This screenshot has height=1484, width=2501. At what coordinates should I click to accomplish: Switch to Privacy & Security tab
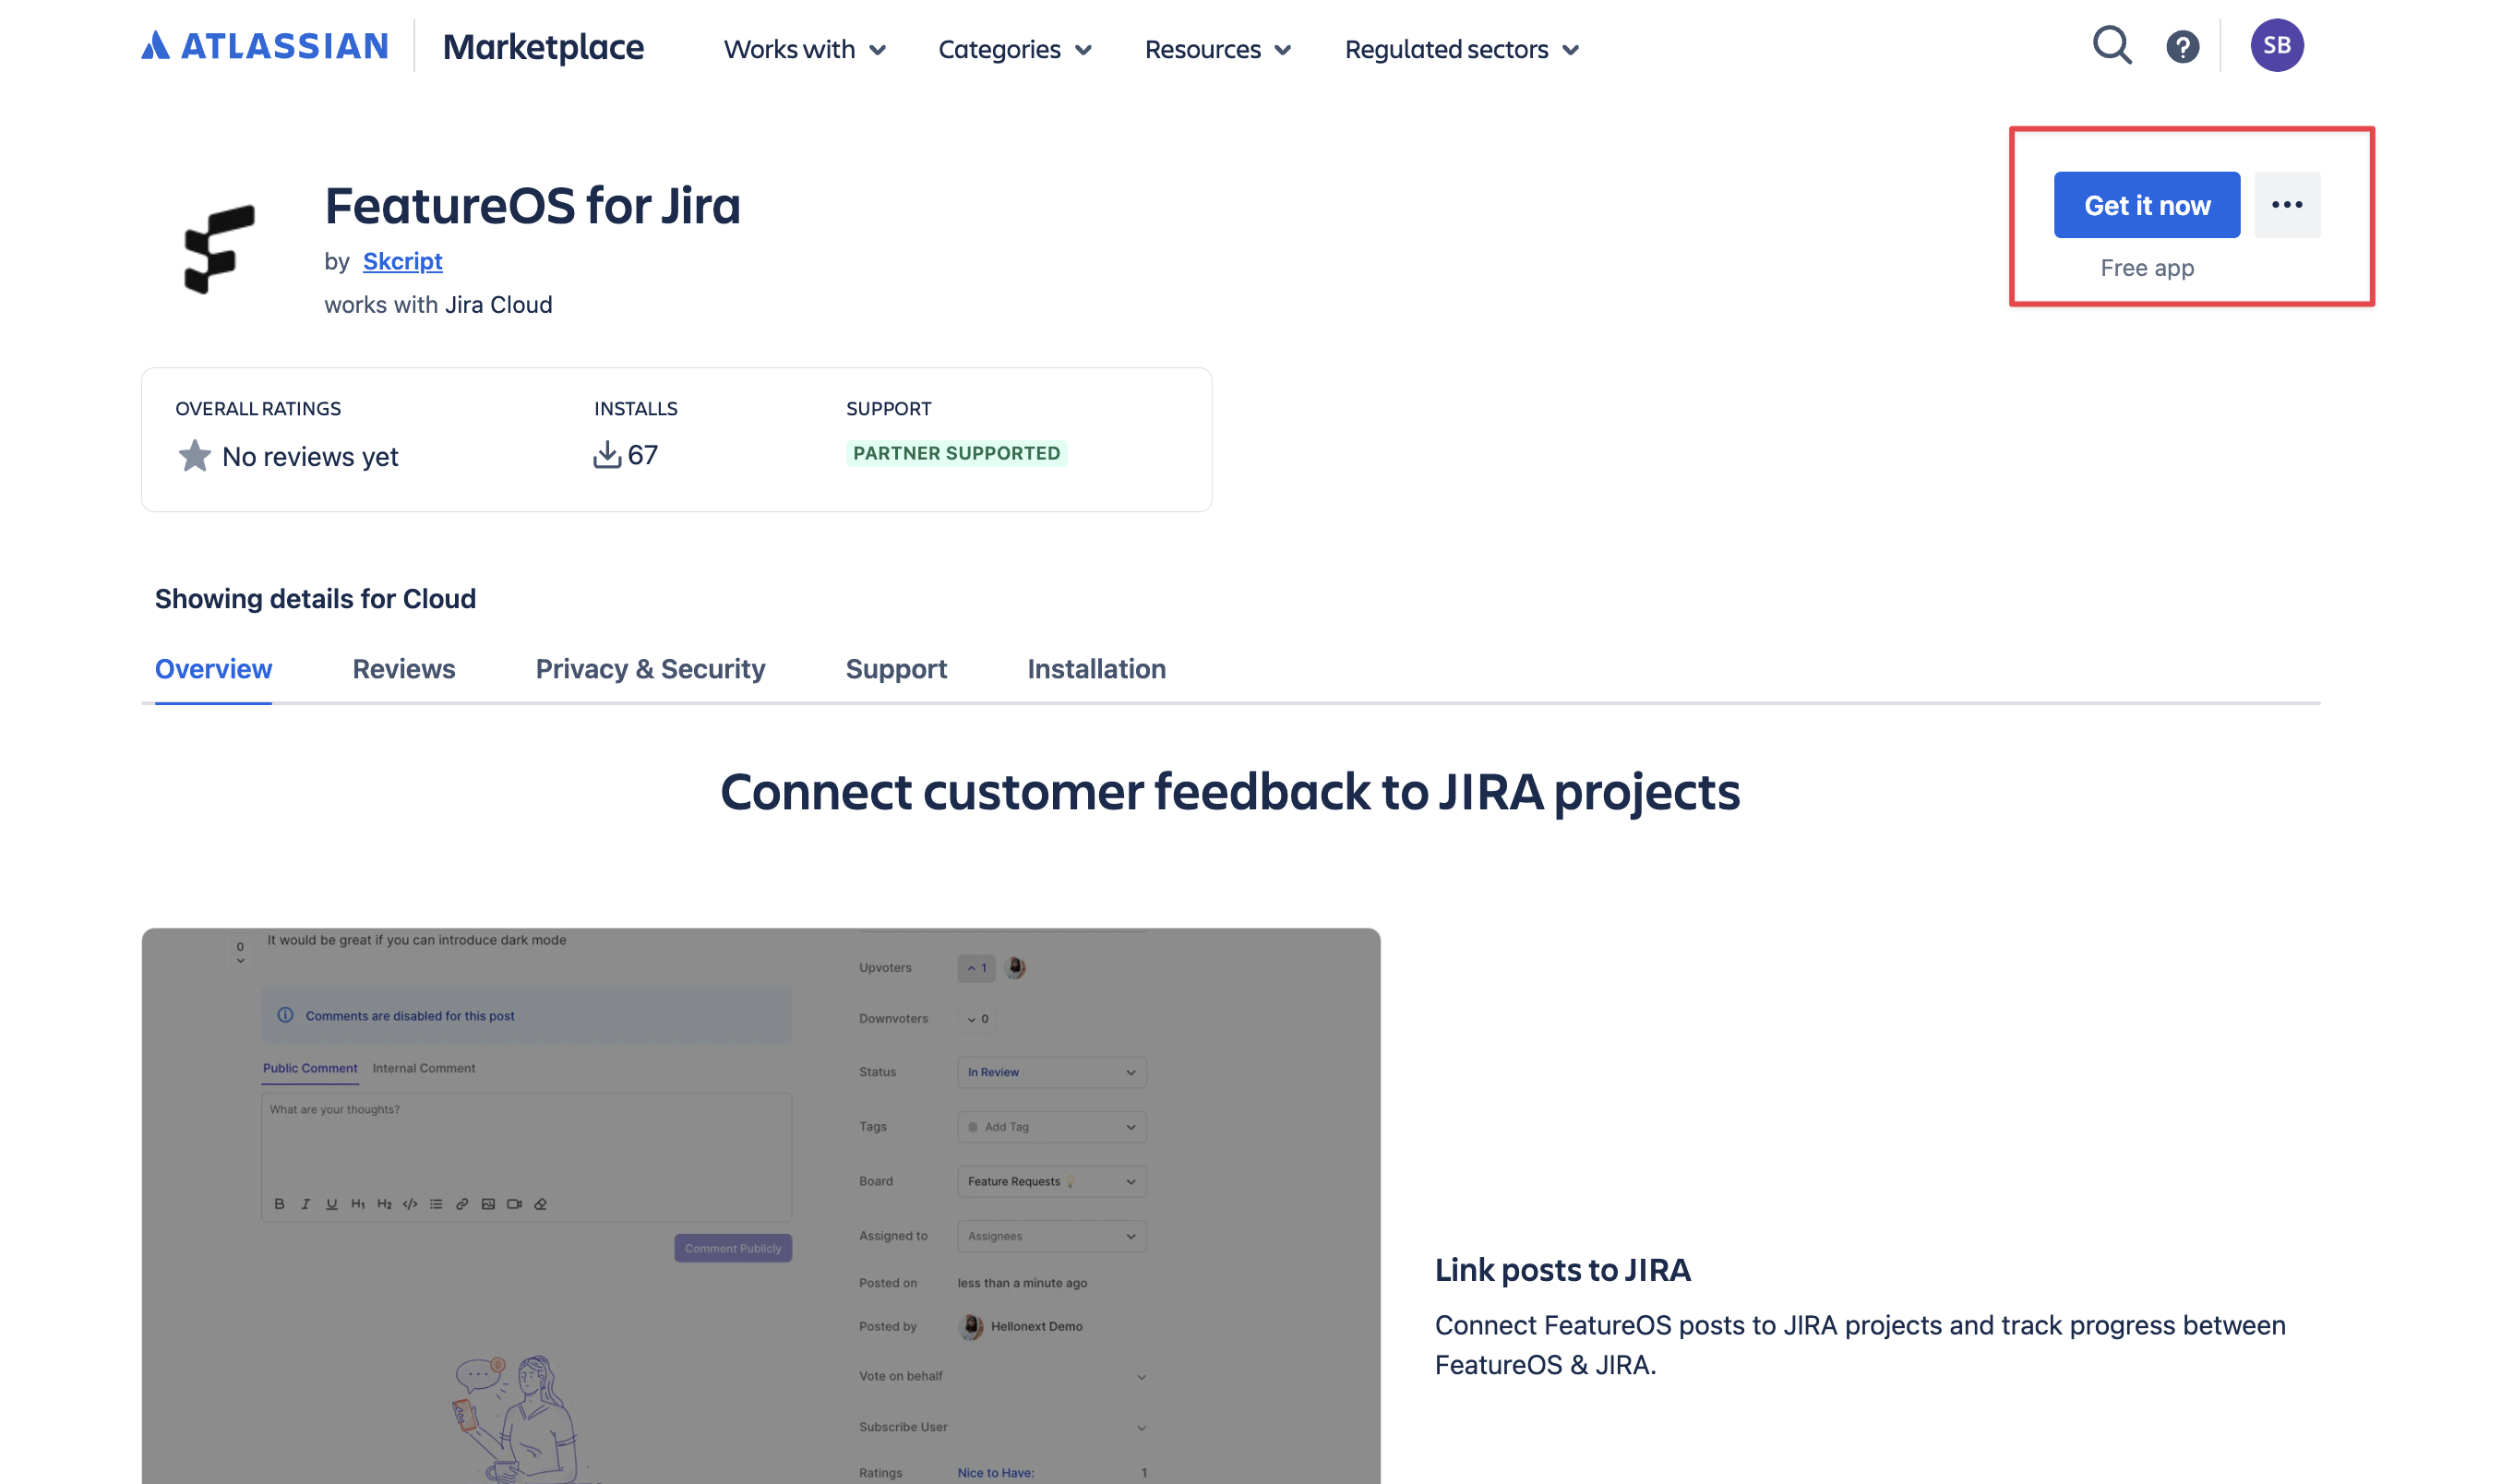(650, 668)
